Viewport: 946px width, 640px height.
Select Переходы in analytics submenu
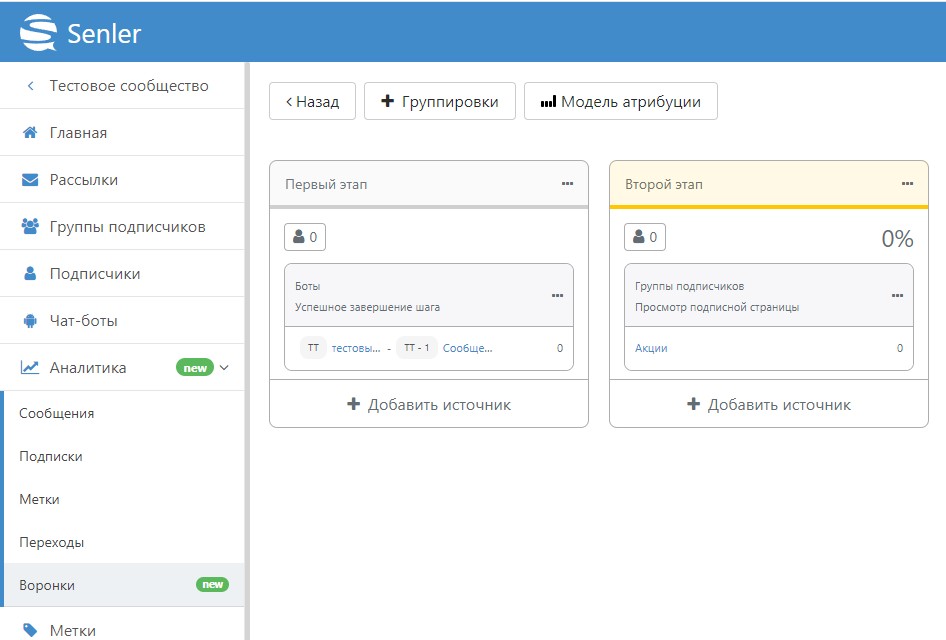52,542
